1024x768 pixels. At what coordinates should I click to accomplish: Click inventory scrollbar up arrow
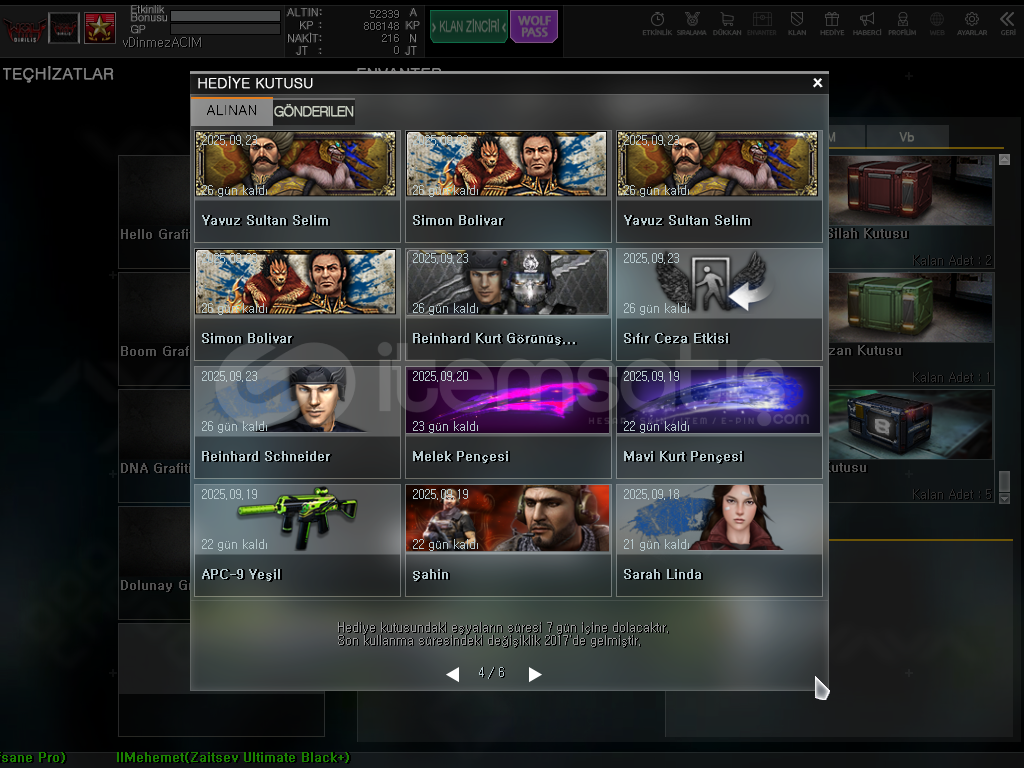(1004, 159)
